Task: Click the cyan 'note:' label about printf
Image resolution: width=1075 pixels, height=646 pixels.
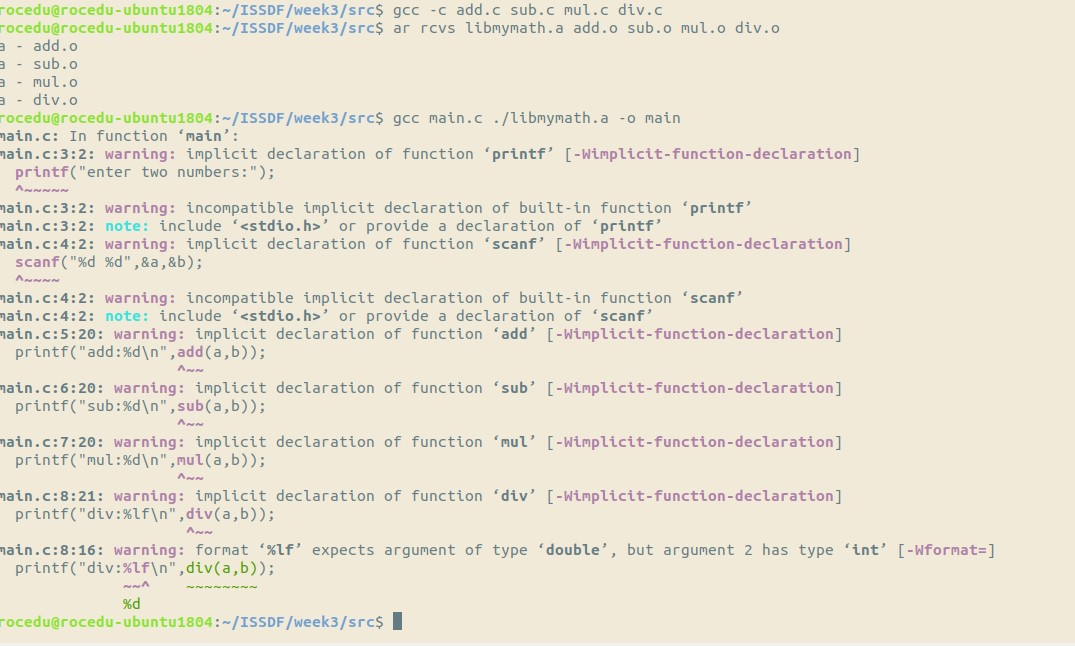Action: (x=127, y=226)
